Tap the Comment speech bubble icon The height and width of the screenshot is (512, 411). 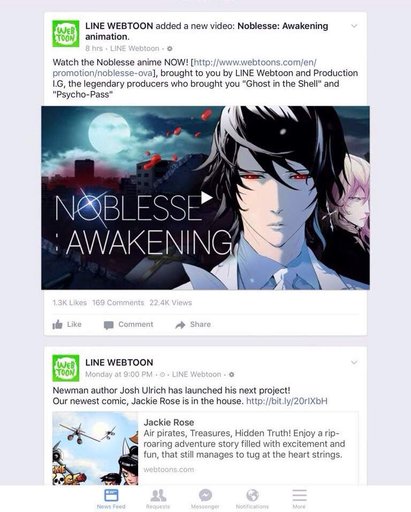109,325
